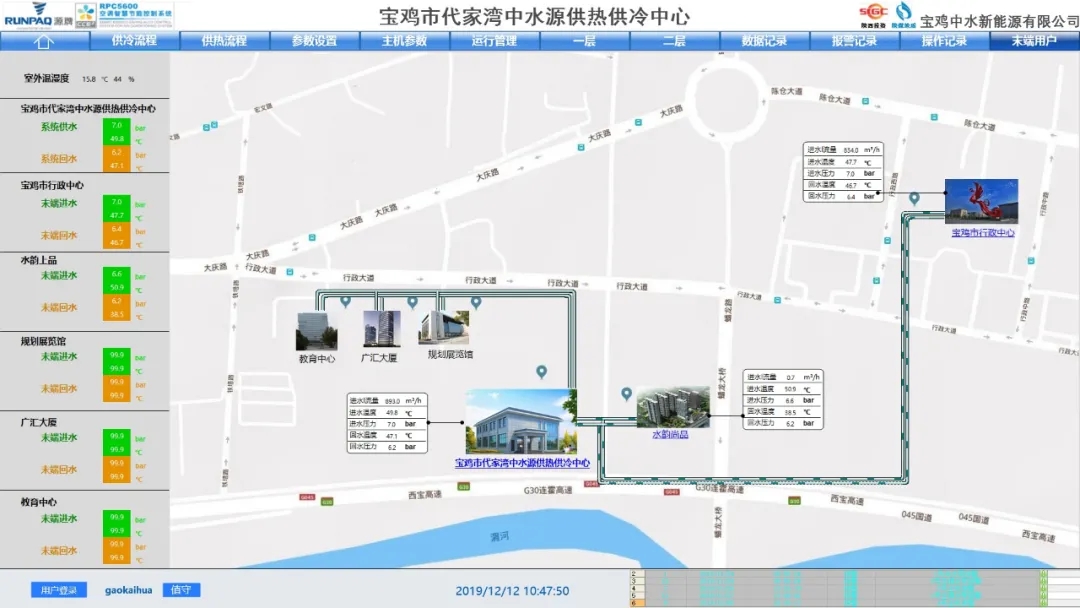Click the 教育中心 building image
Image resolution: width=1080 pixels, height=608 pixels.
pyautogui.click(x=315, y=330)
